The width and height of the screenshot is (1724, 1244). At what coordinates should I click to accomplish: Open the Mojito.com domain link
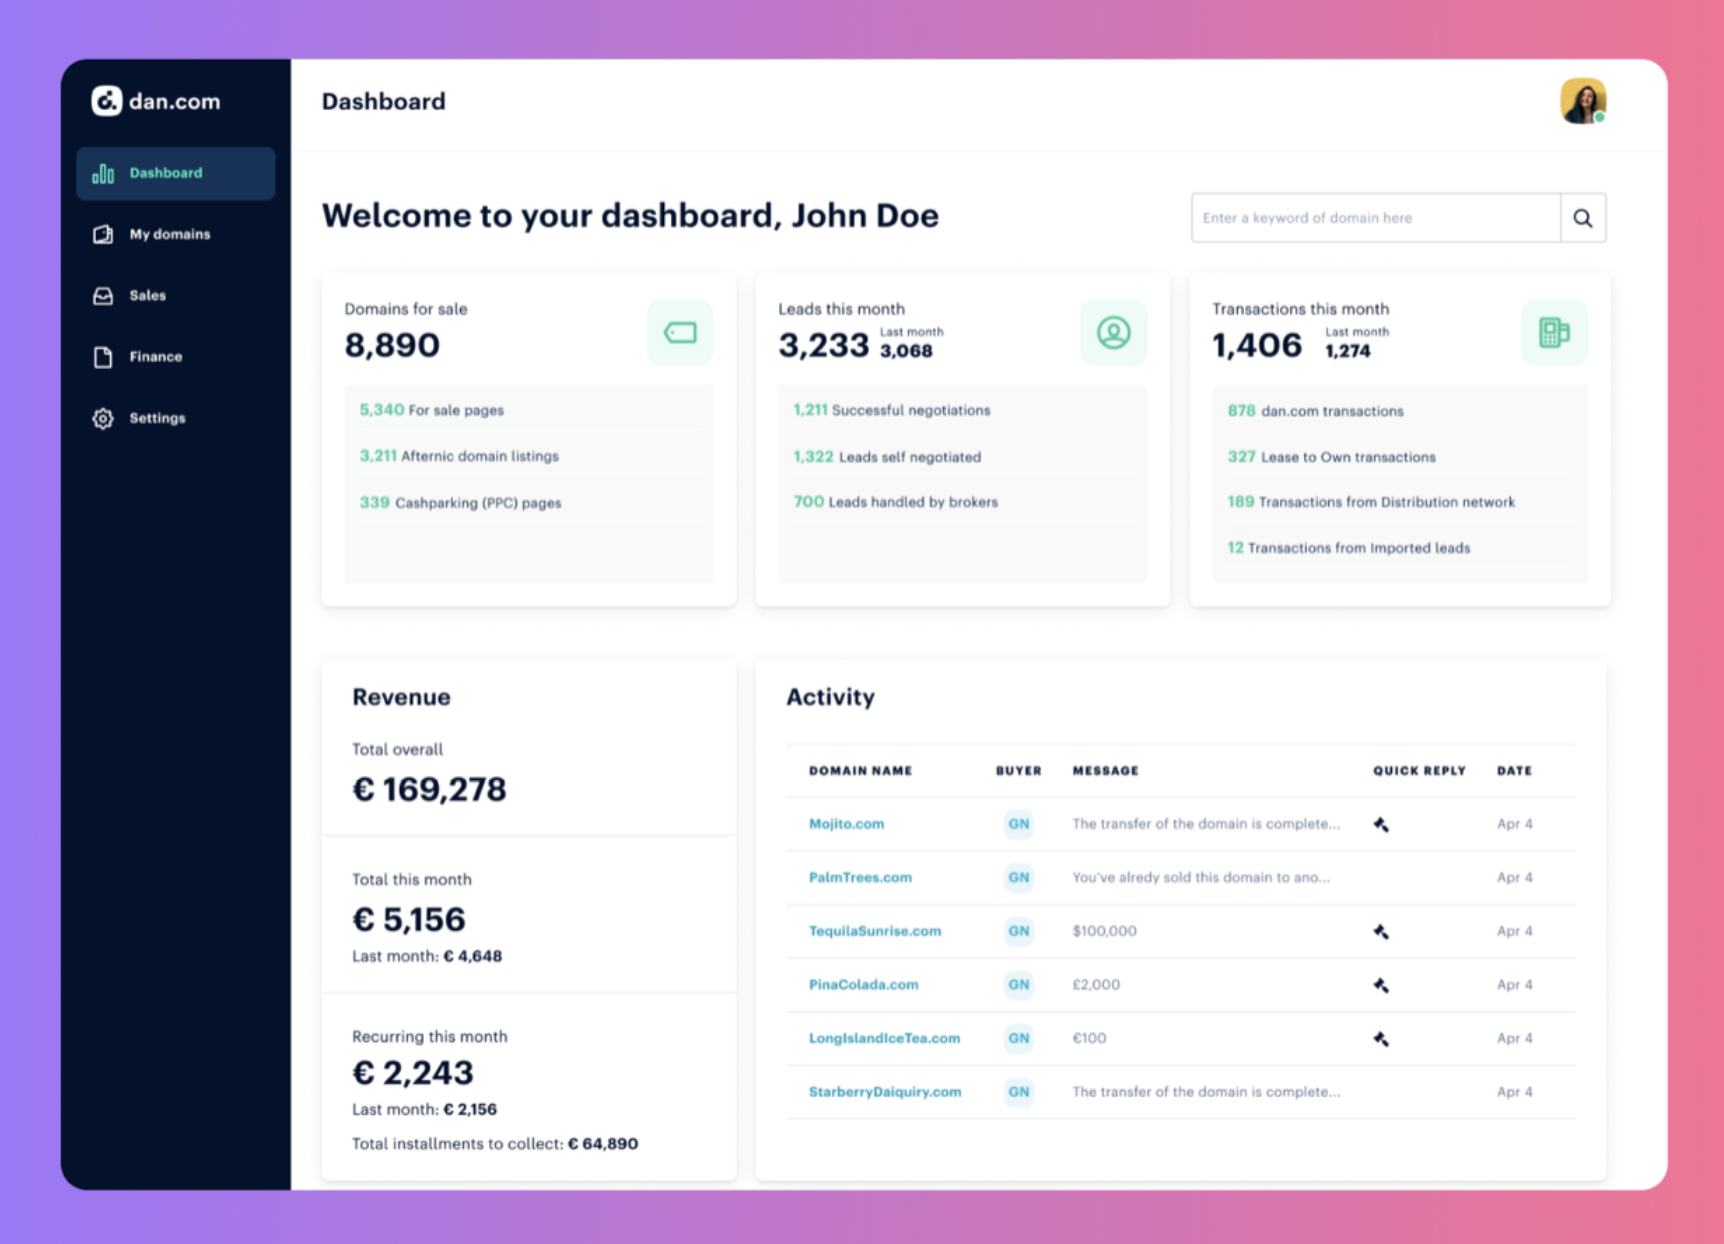[846, 824]
